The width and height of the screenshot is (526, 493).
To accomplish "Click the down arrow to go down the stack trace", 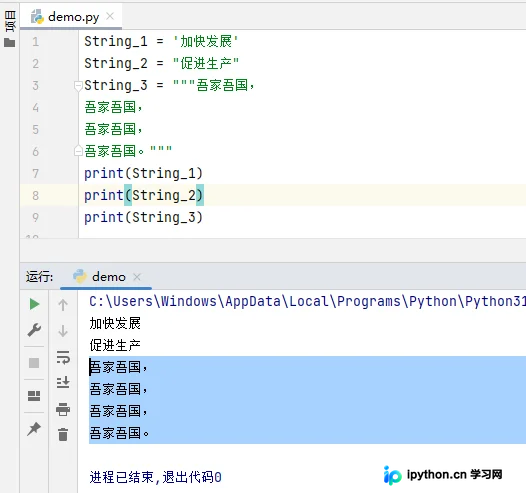I will (63, 331).
